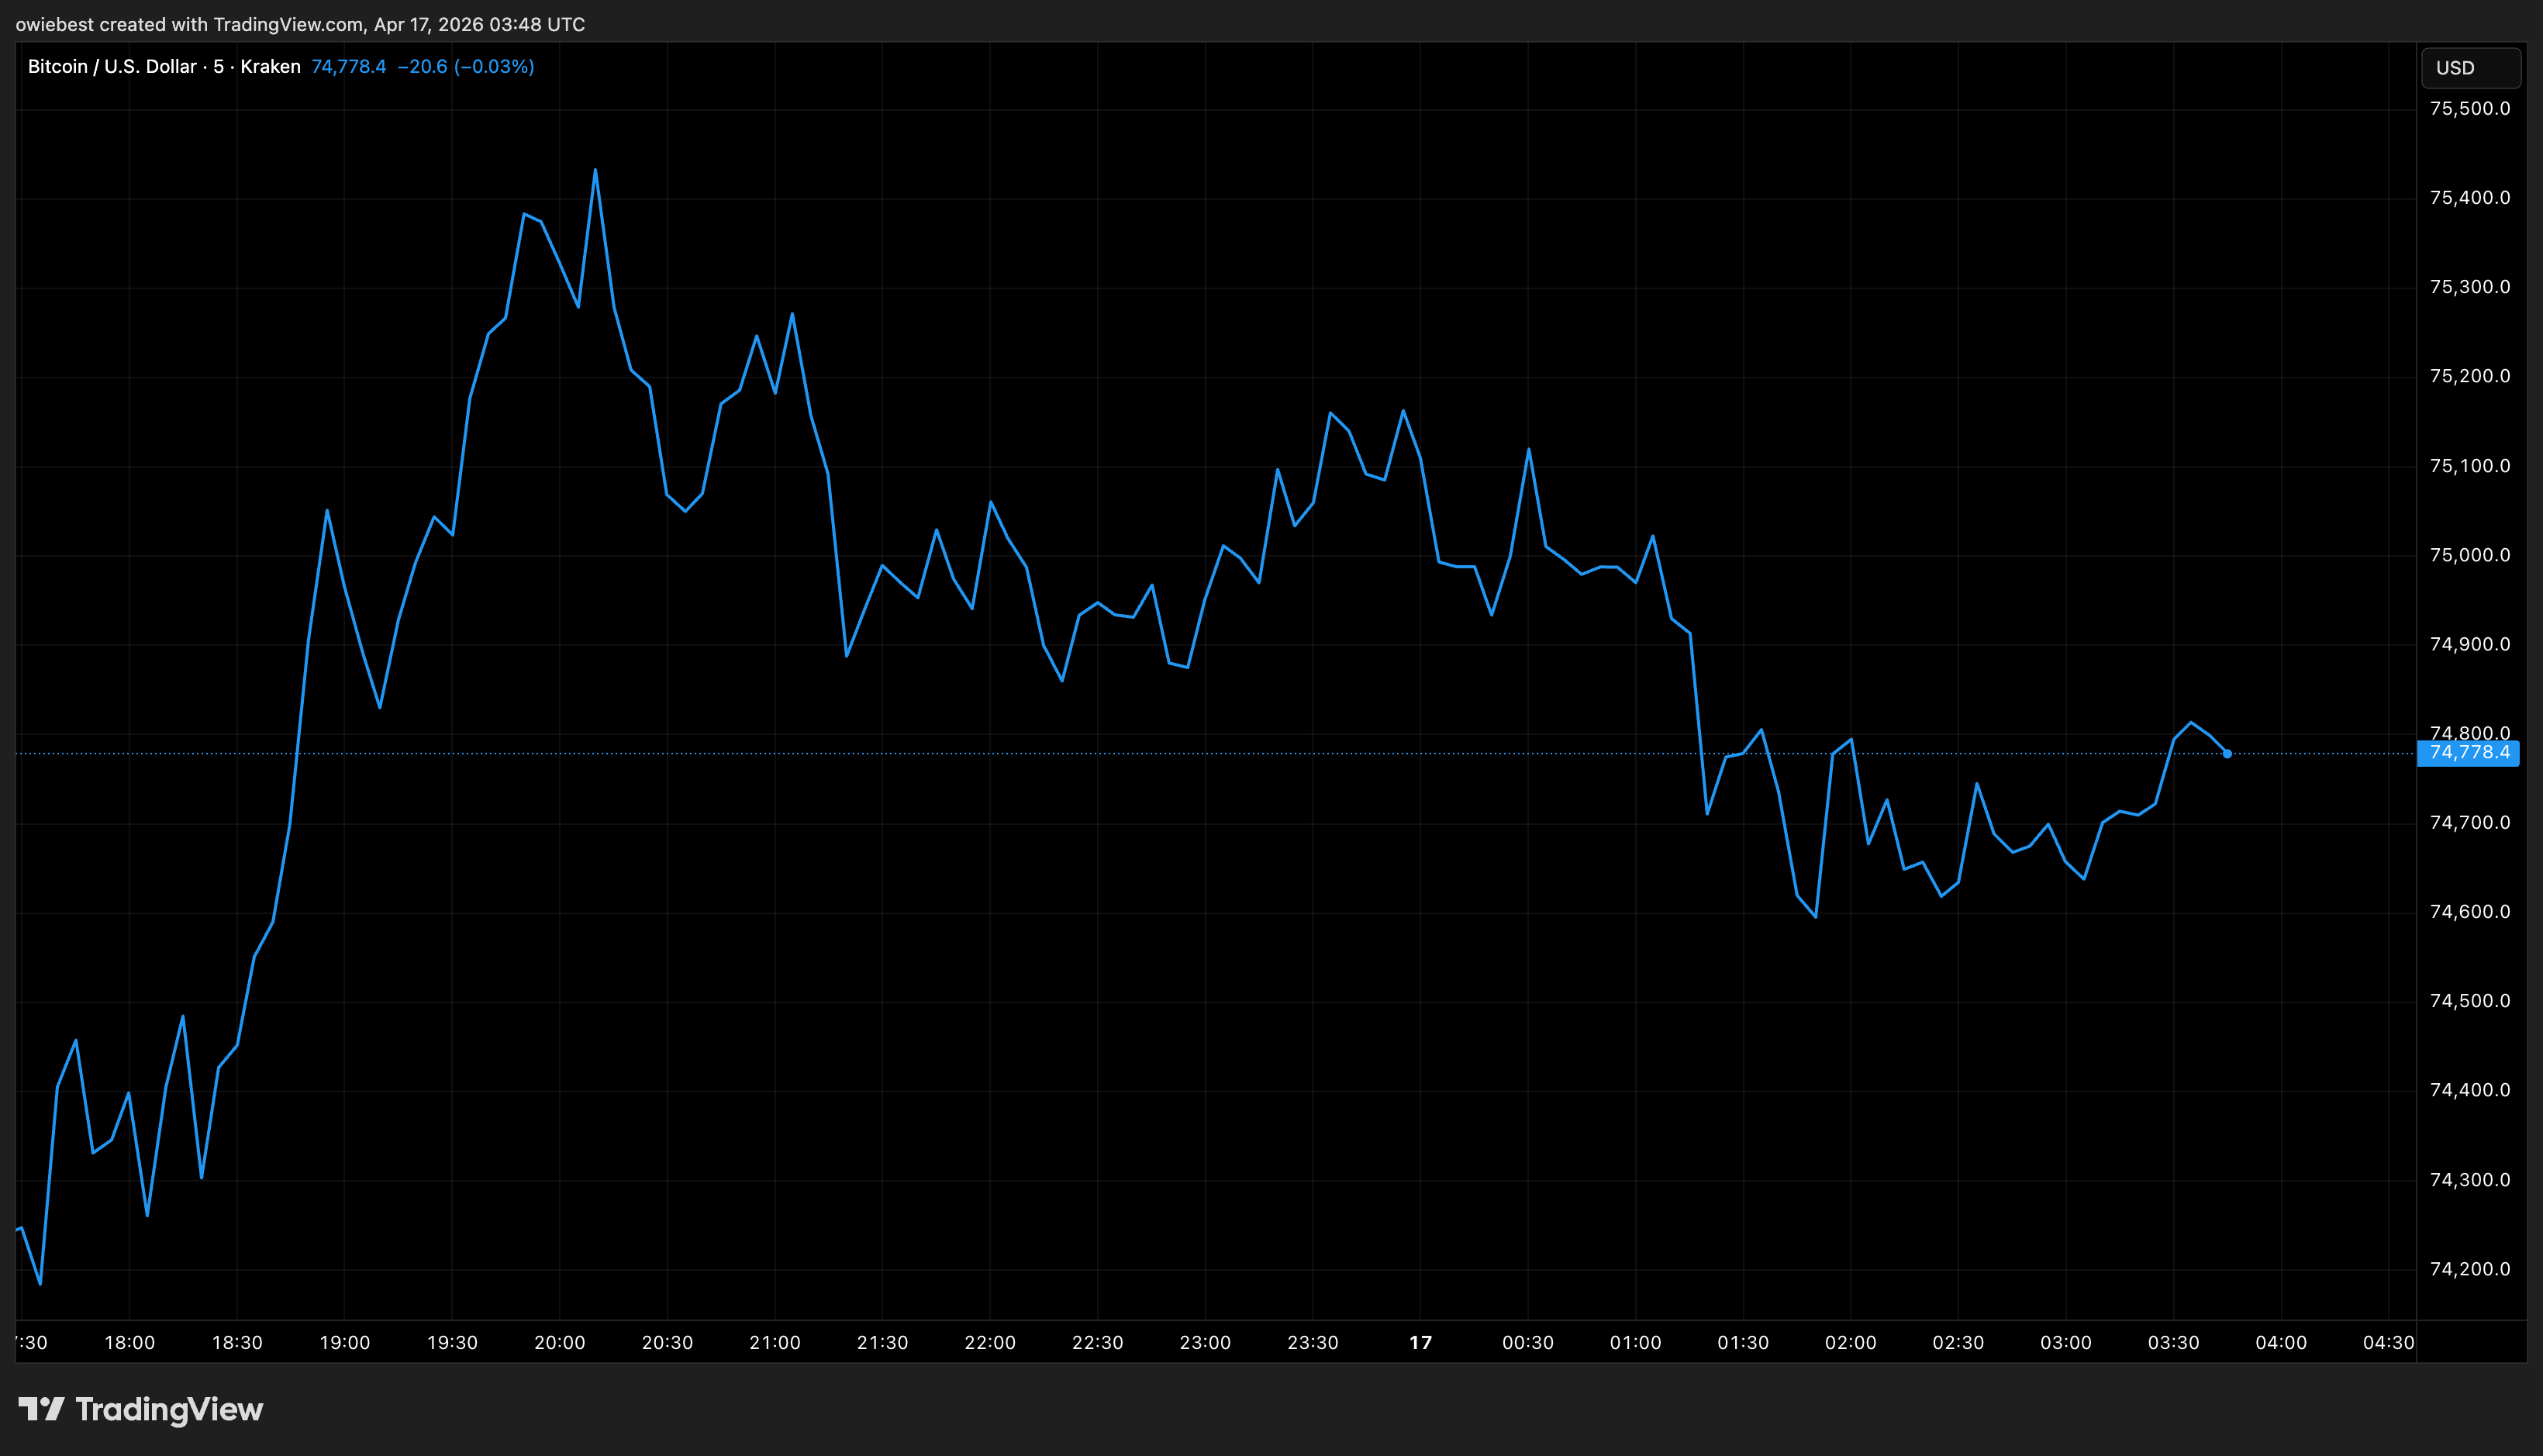Click the TradingView wordmark at bottom left
The width and height of the screenshot is (2543, 1456).
[169, 1409]
